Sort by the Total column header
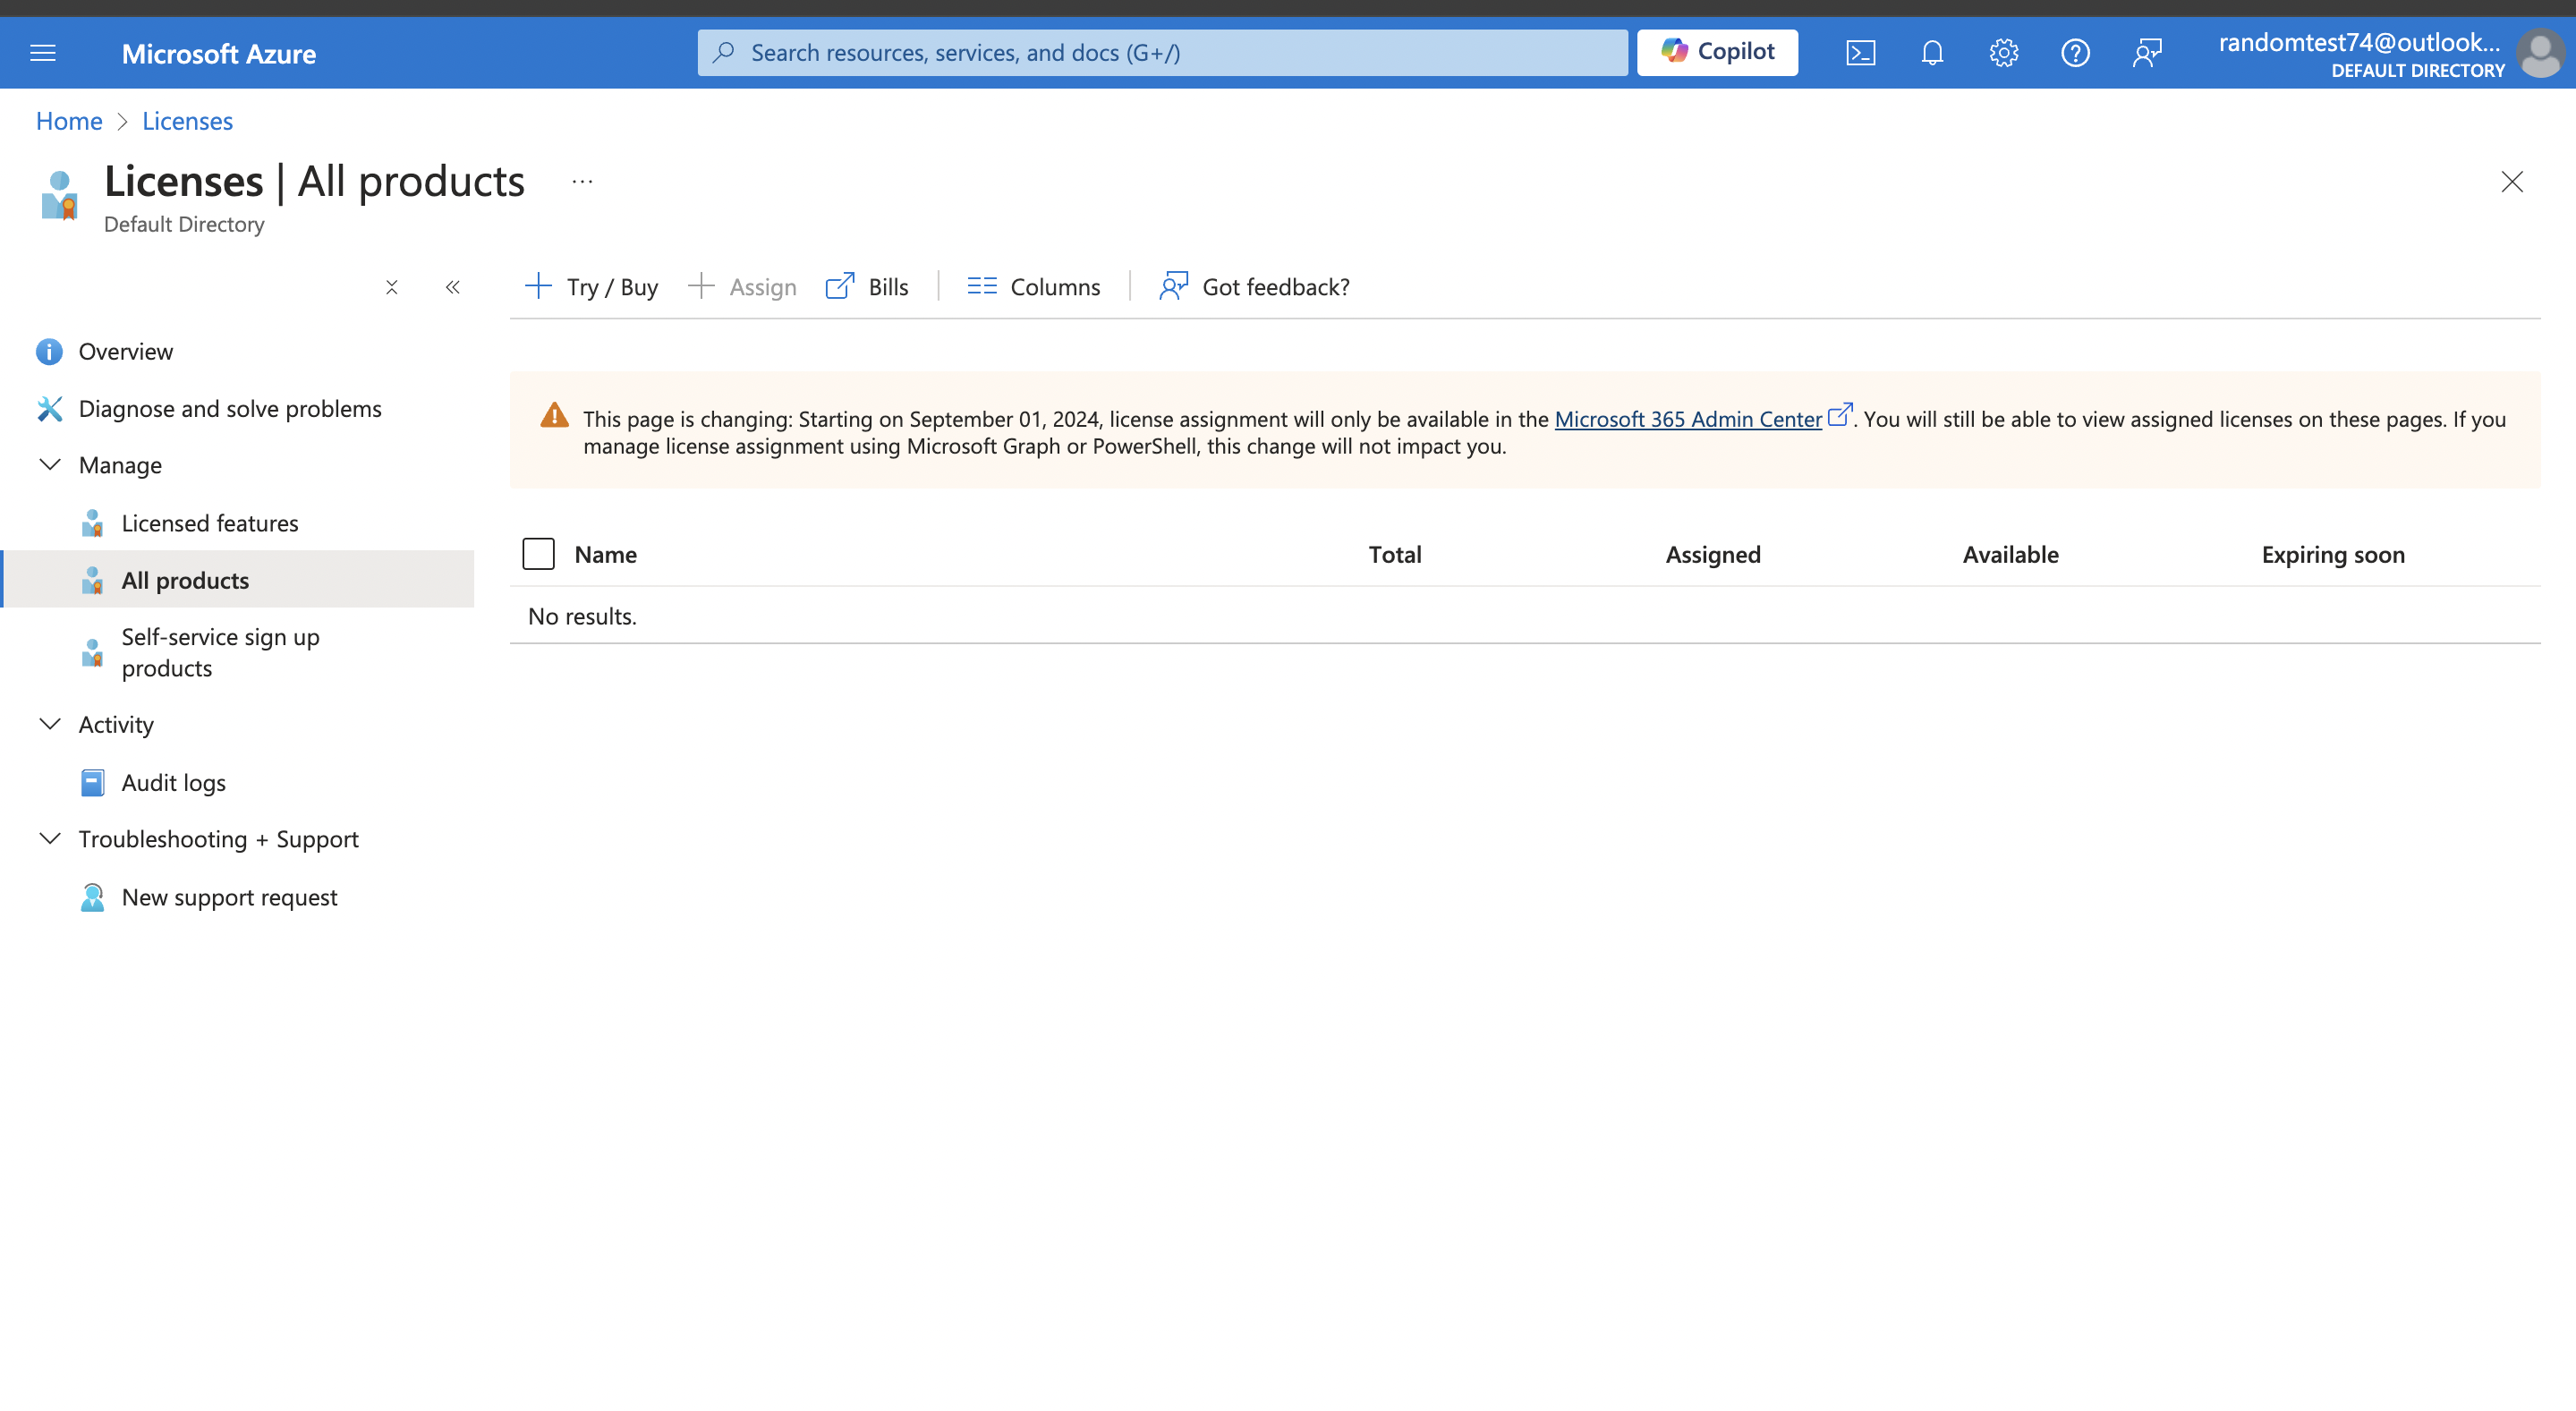 click(x=1394, y=555)
